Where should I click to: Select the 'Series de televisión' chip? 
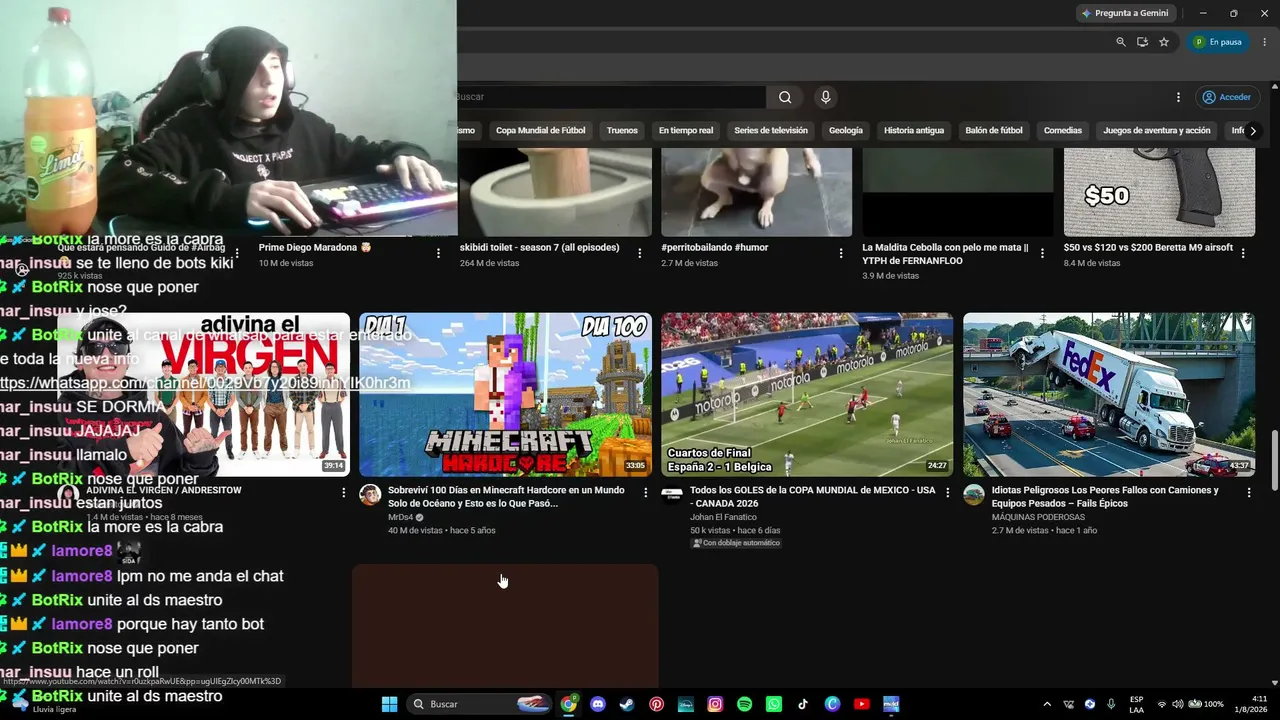[x=771, y=130]
